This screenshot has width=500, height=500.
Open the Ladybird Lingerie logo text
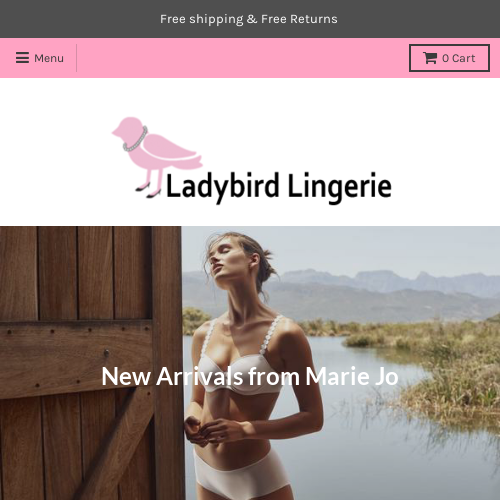pyautogui.click(x=278, y=187)
